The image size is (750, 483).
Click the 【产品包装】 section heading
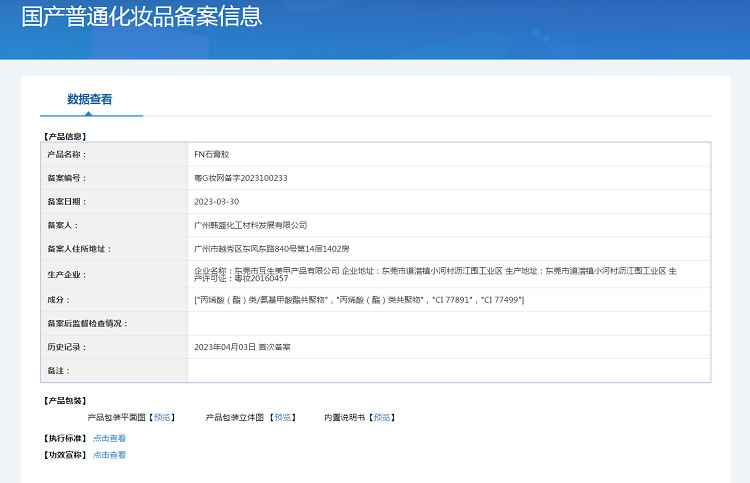[65, 401]
